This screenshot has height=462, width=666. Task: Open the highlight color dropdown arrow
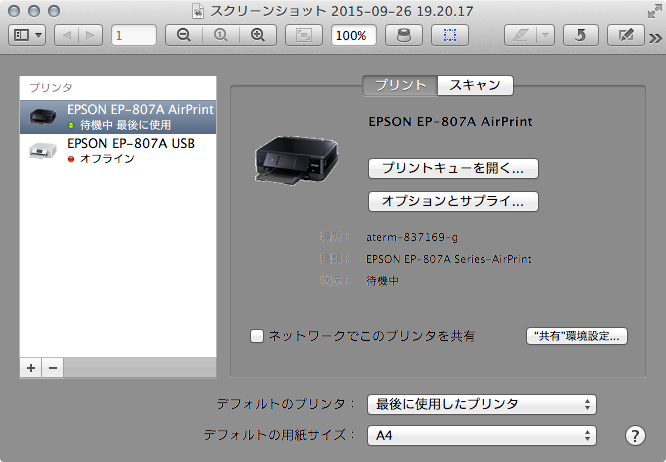click(x=546, y=35)
